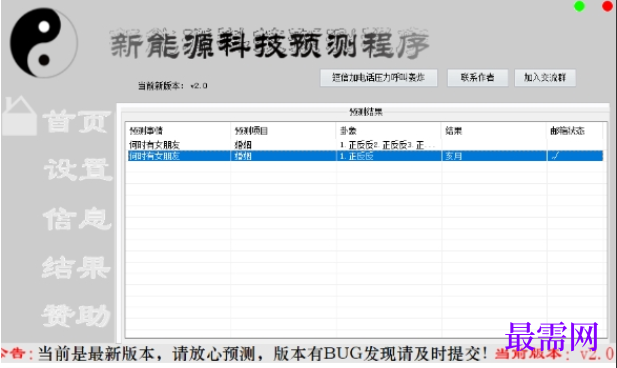The image size is (617, 368).
Task: Go to the 结果 sidebar page
Action: [76, 267]
